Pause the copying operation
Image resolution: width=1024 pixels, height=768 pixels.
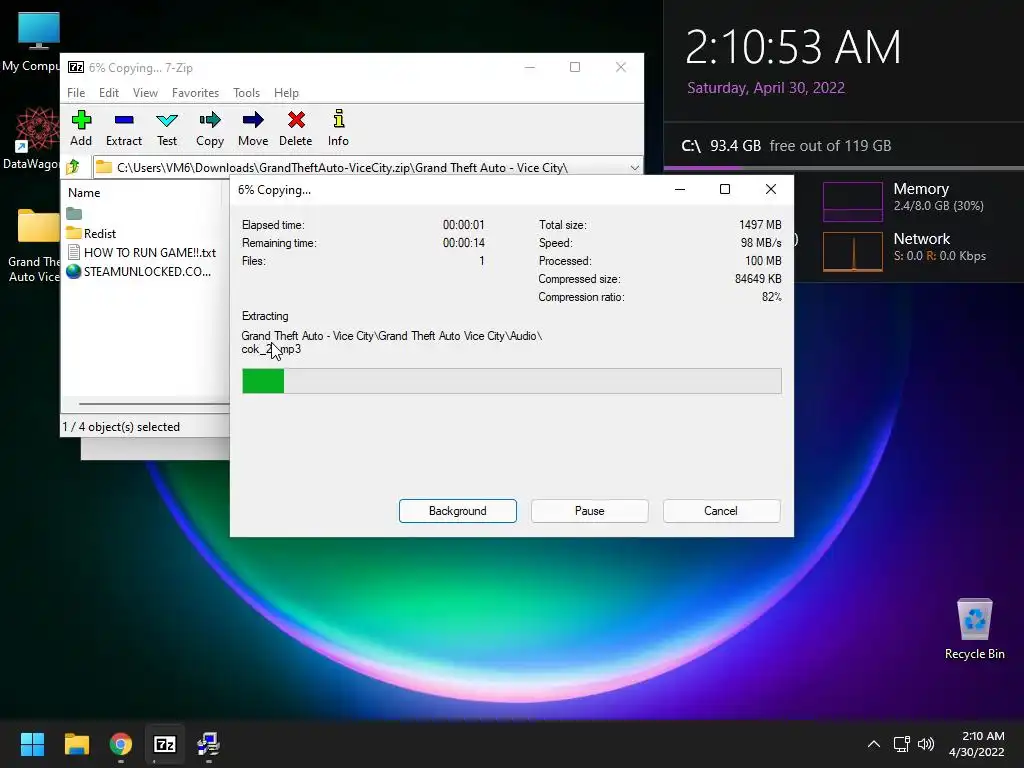click(590, 511)
